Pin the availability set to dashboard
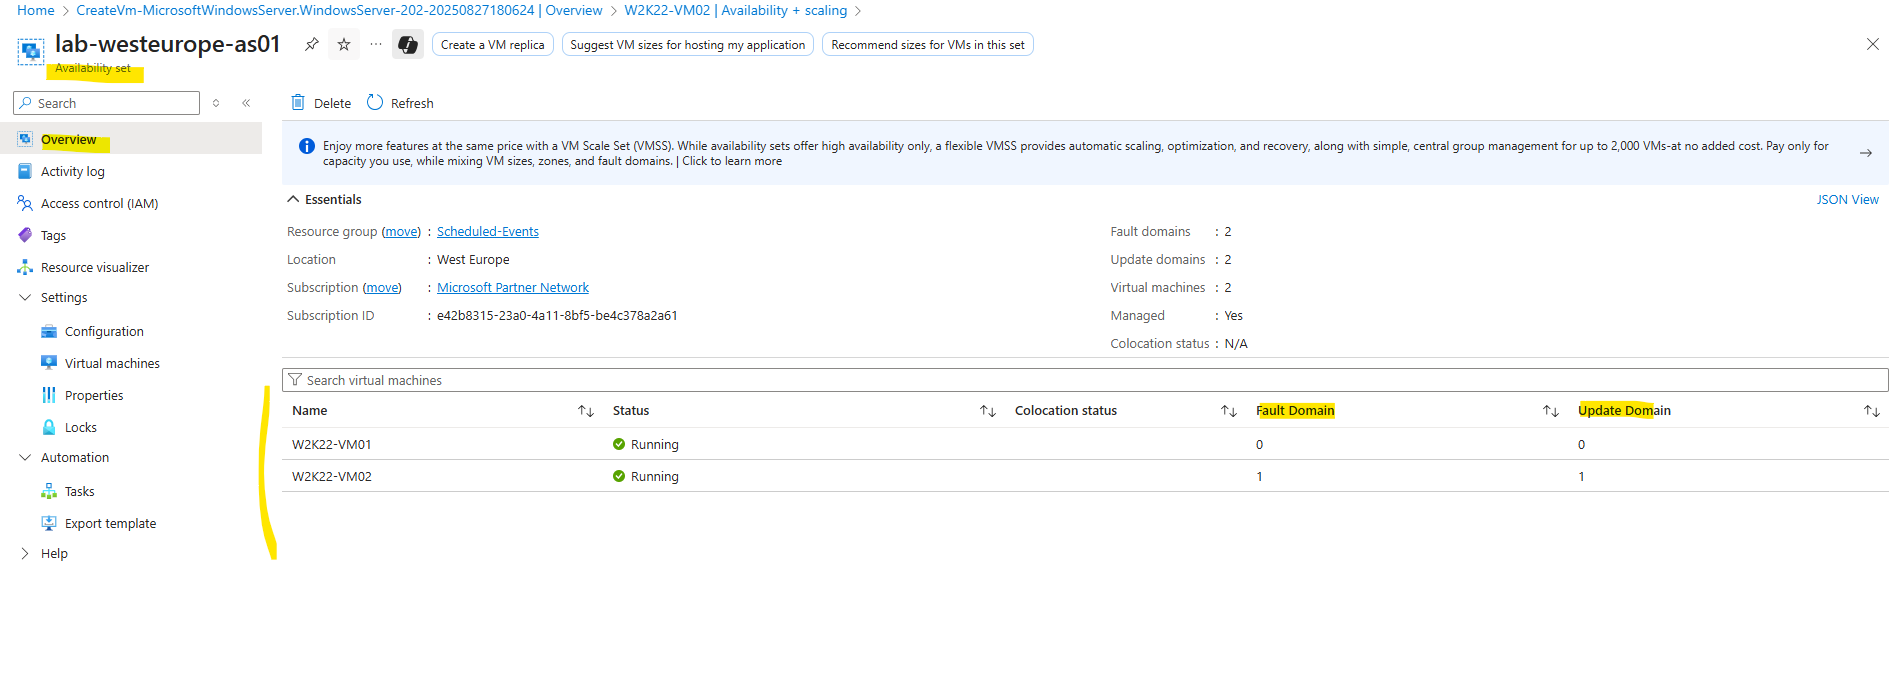 click(x=312, y=44)
